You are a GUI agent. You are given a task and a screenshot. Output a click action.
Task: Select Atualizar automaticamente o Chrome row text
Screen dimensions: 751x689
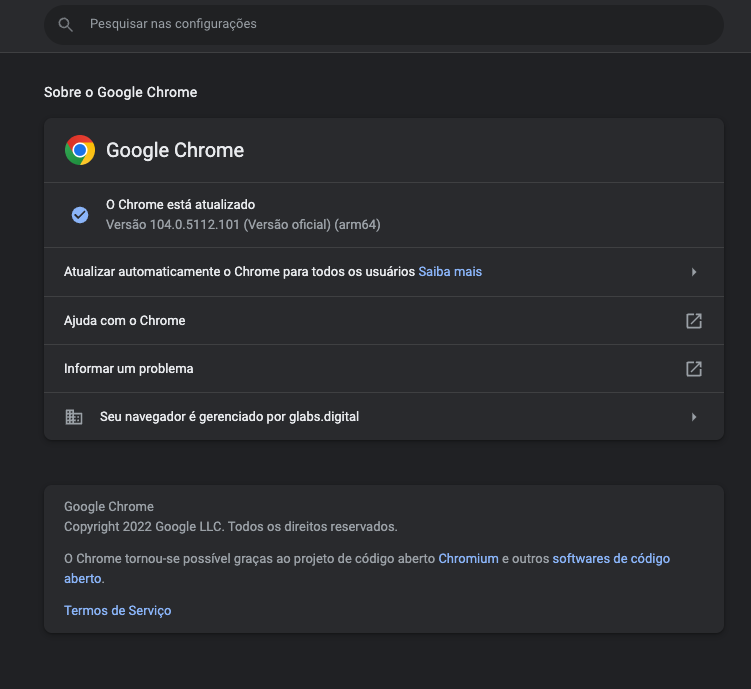[x=239, y=271]
